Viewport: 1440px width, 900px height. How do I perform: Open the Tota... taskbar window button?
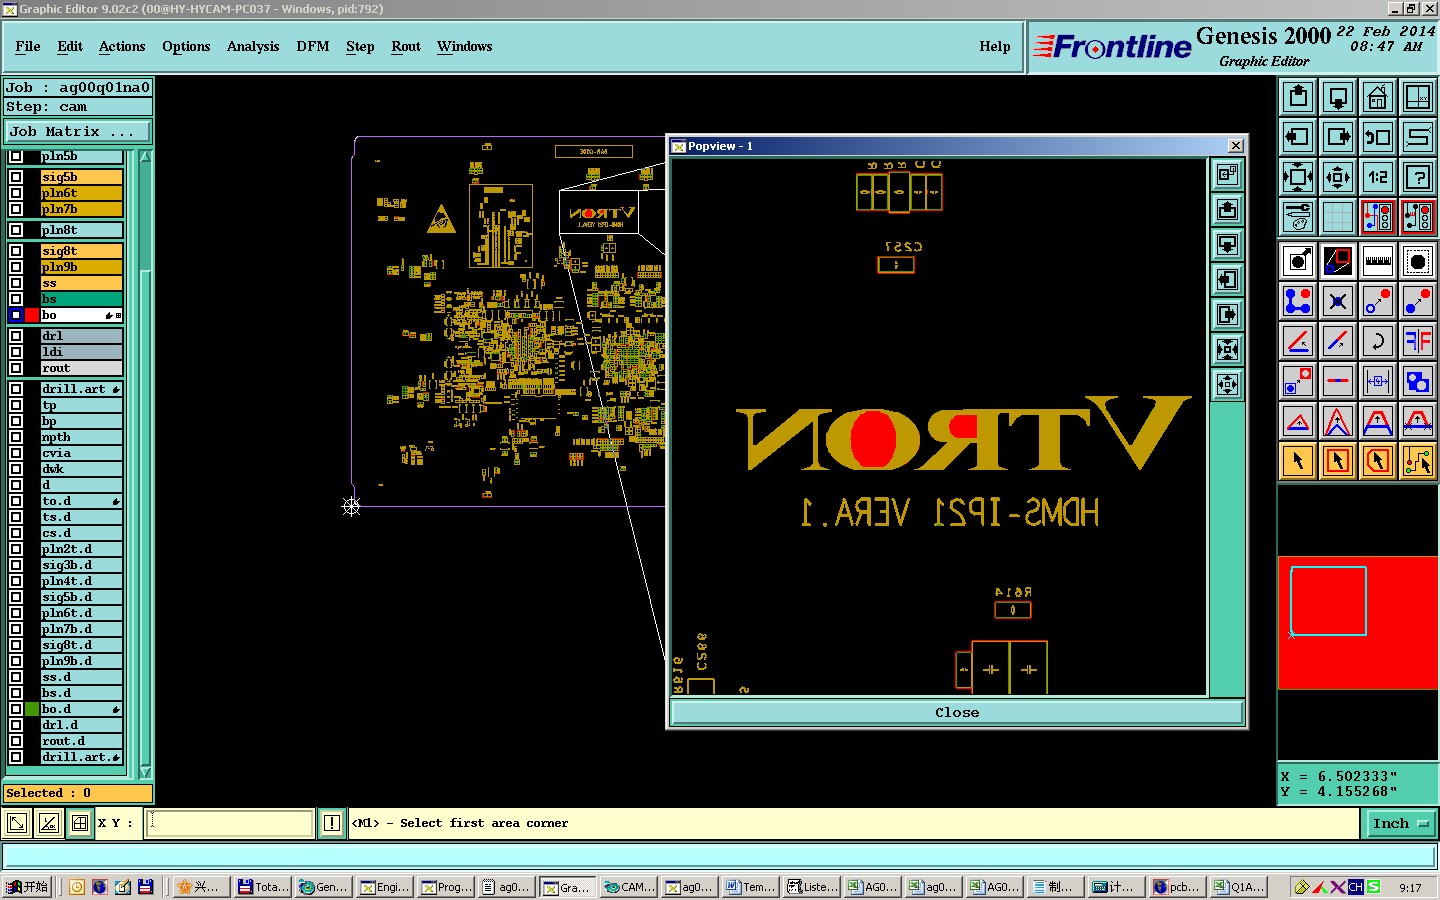(x=263, y=887)
